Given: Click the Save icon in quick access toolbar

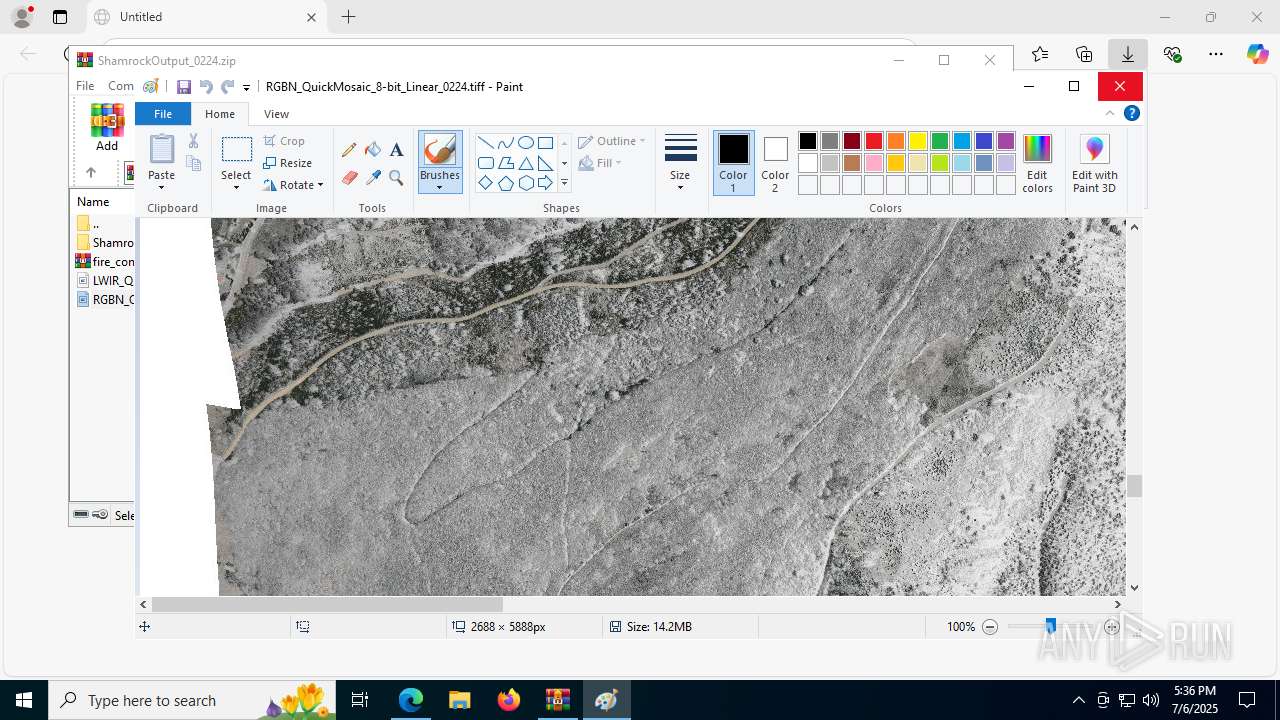Looking at the screenshot, I should (184, 87).
